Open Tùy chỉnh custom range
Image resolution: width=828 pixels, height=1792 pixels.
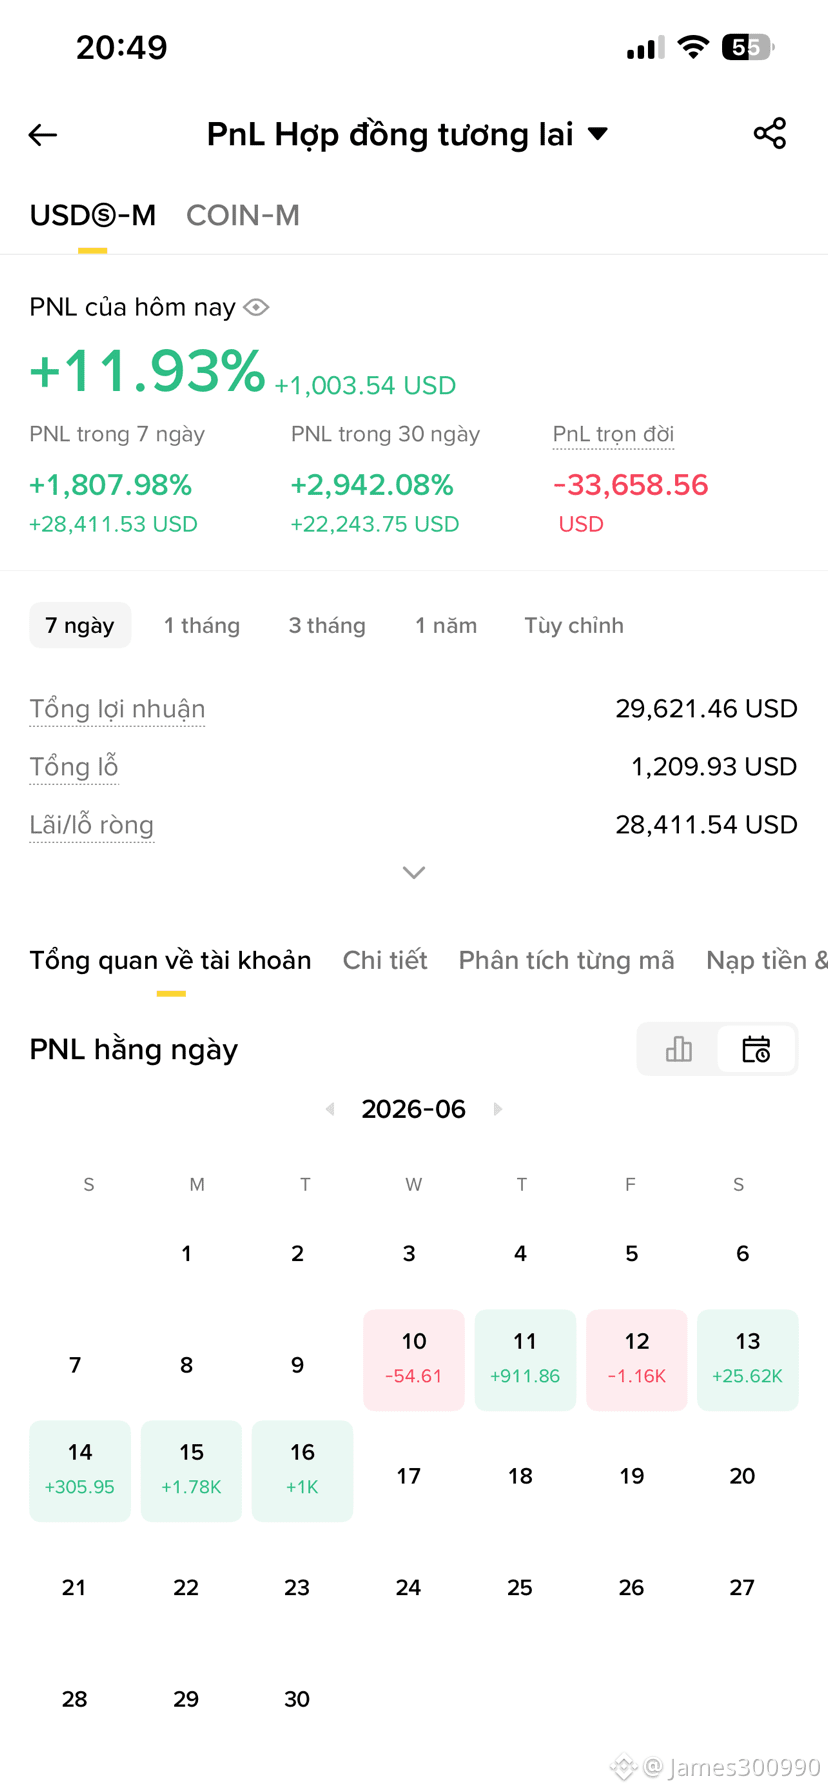click(x=574, y=625)
